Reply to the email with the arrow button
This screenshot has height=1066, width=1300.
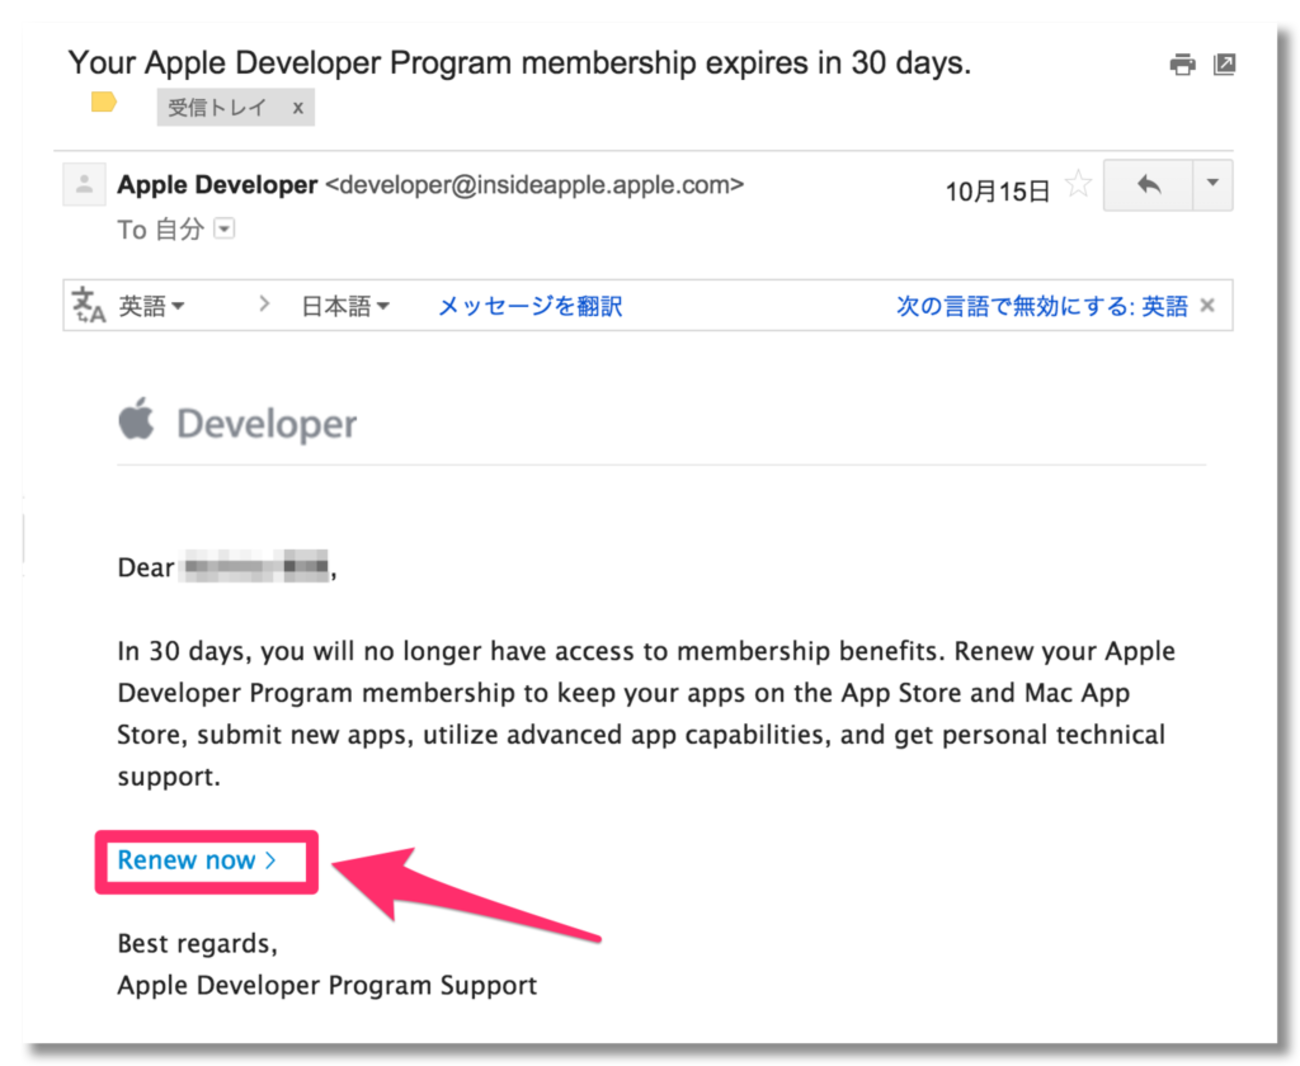(1148, 185)
